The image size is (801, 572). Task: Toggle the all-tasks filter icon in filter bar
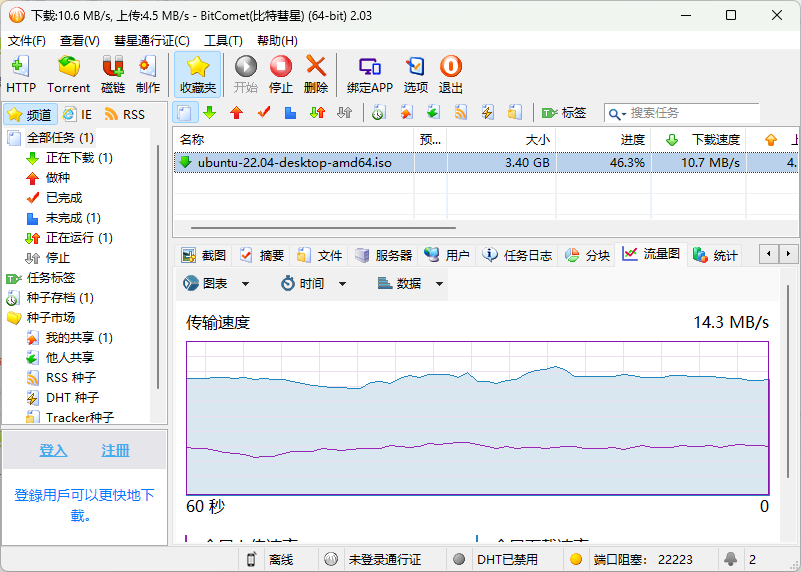click(185, 113)
